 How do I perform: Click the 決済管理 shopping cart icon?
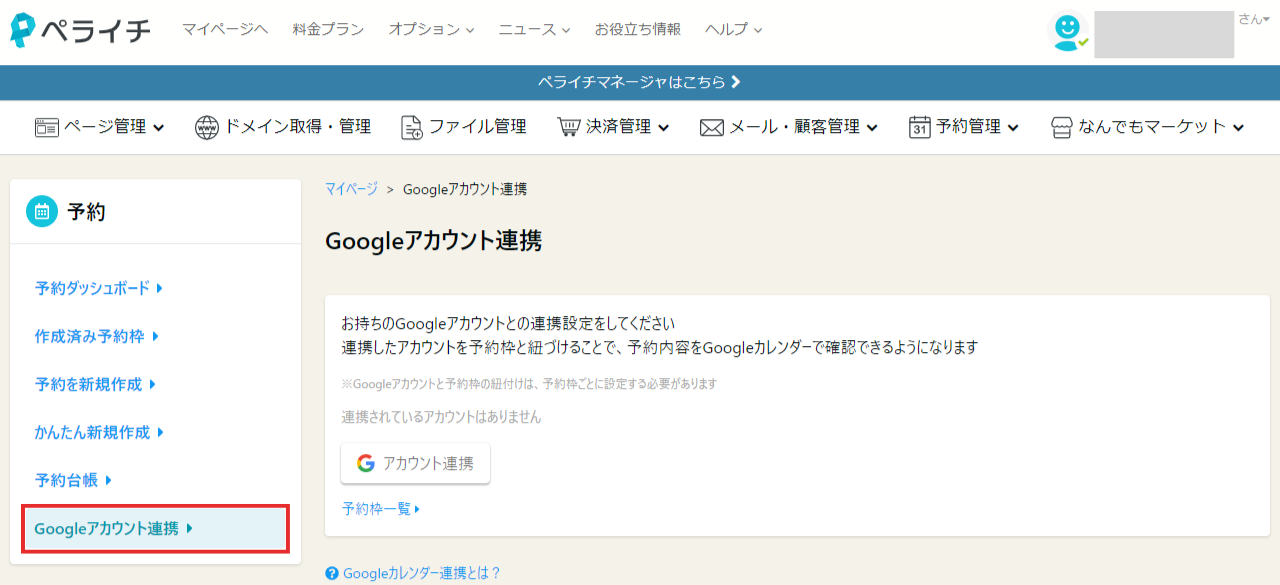pos(568,127)
